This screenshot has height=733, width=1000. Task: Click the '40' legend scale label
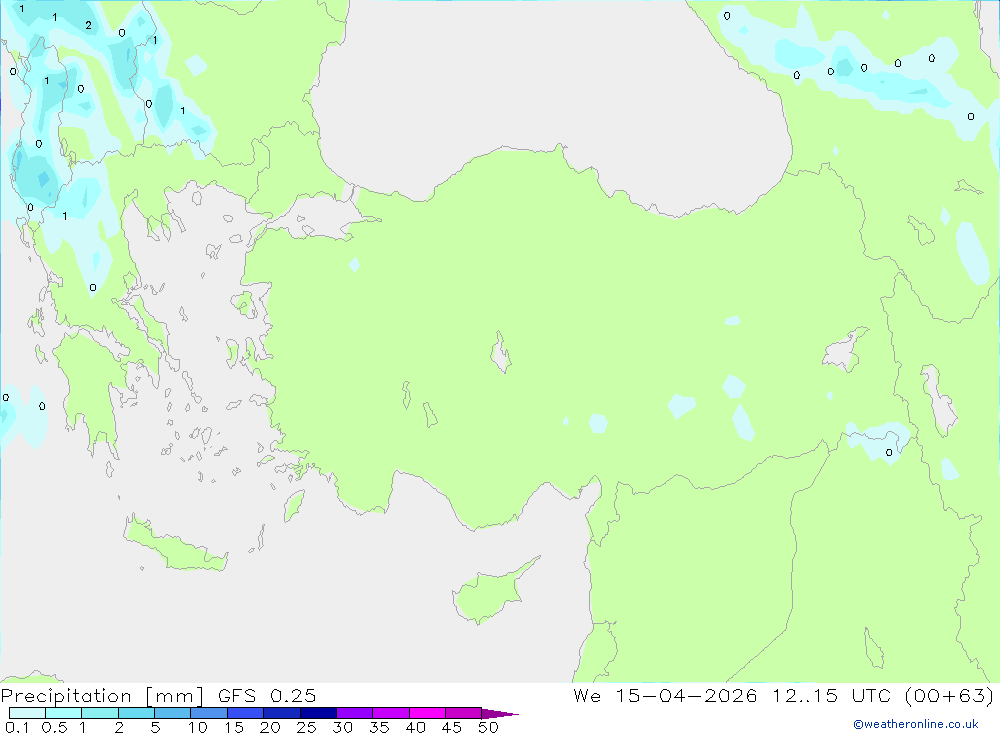416,727
